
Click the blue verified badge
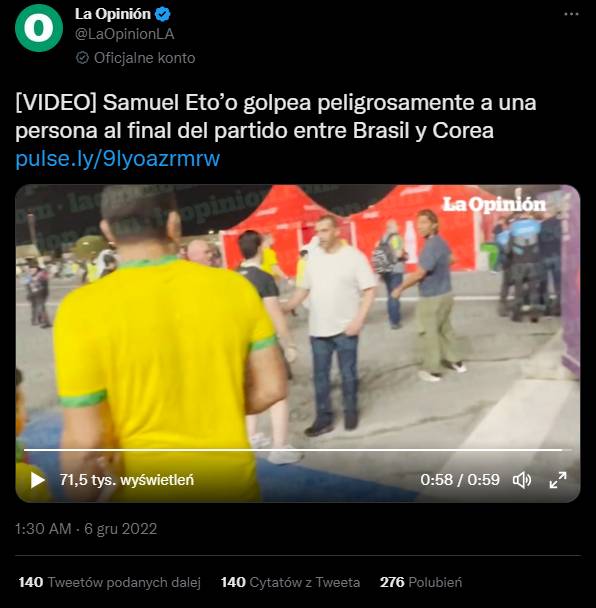pyautogui.click(x=163, y=14)
